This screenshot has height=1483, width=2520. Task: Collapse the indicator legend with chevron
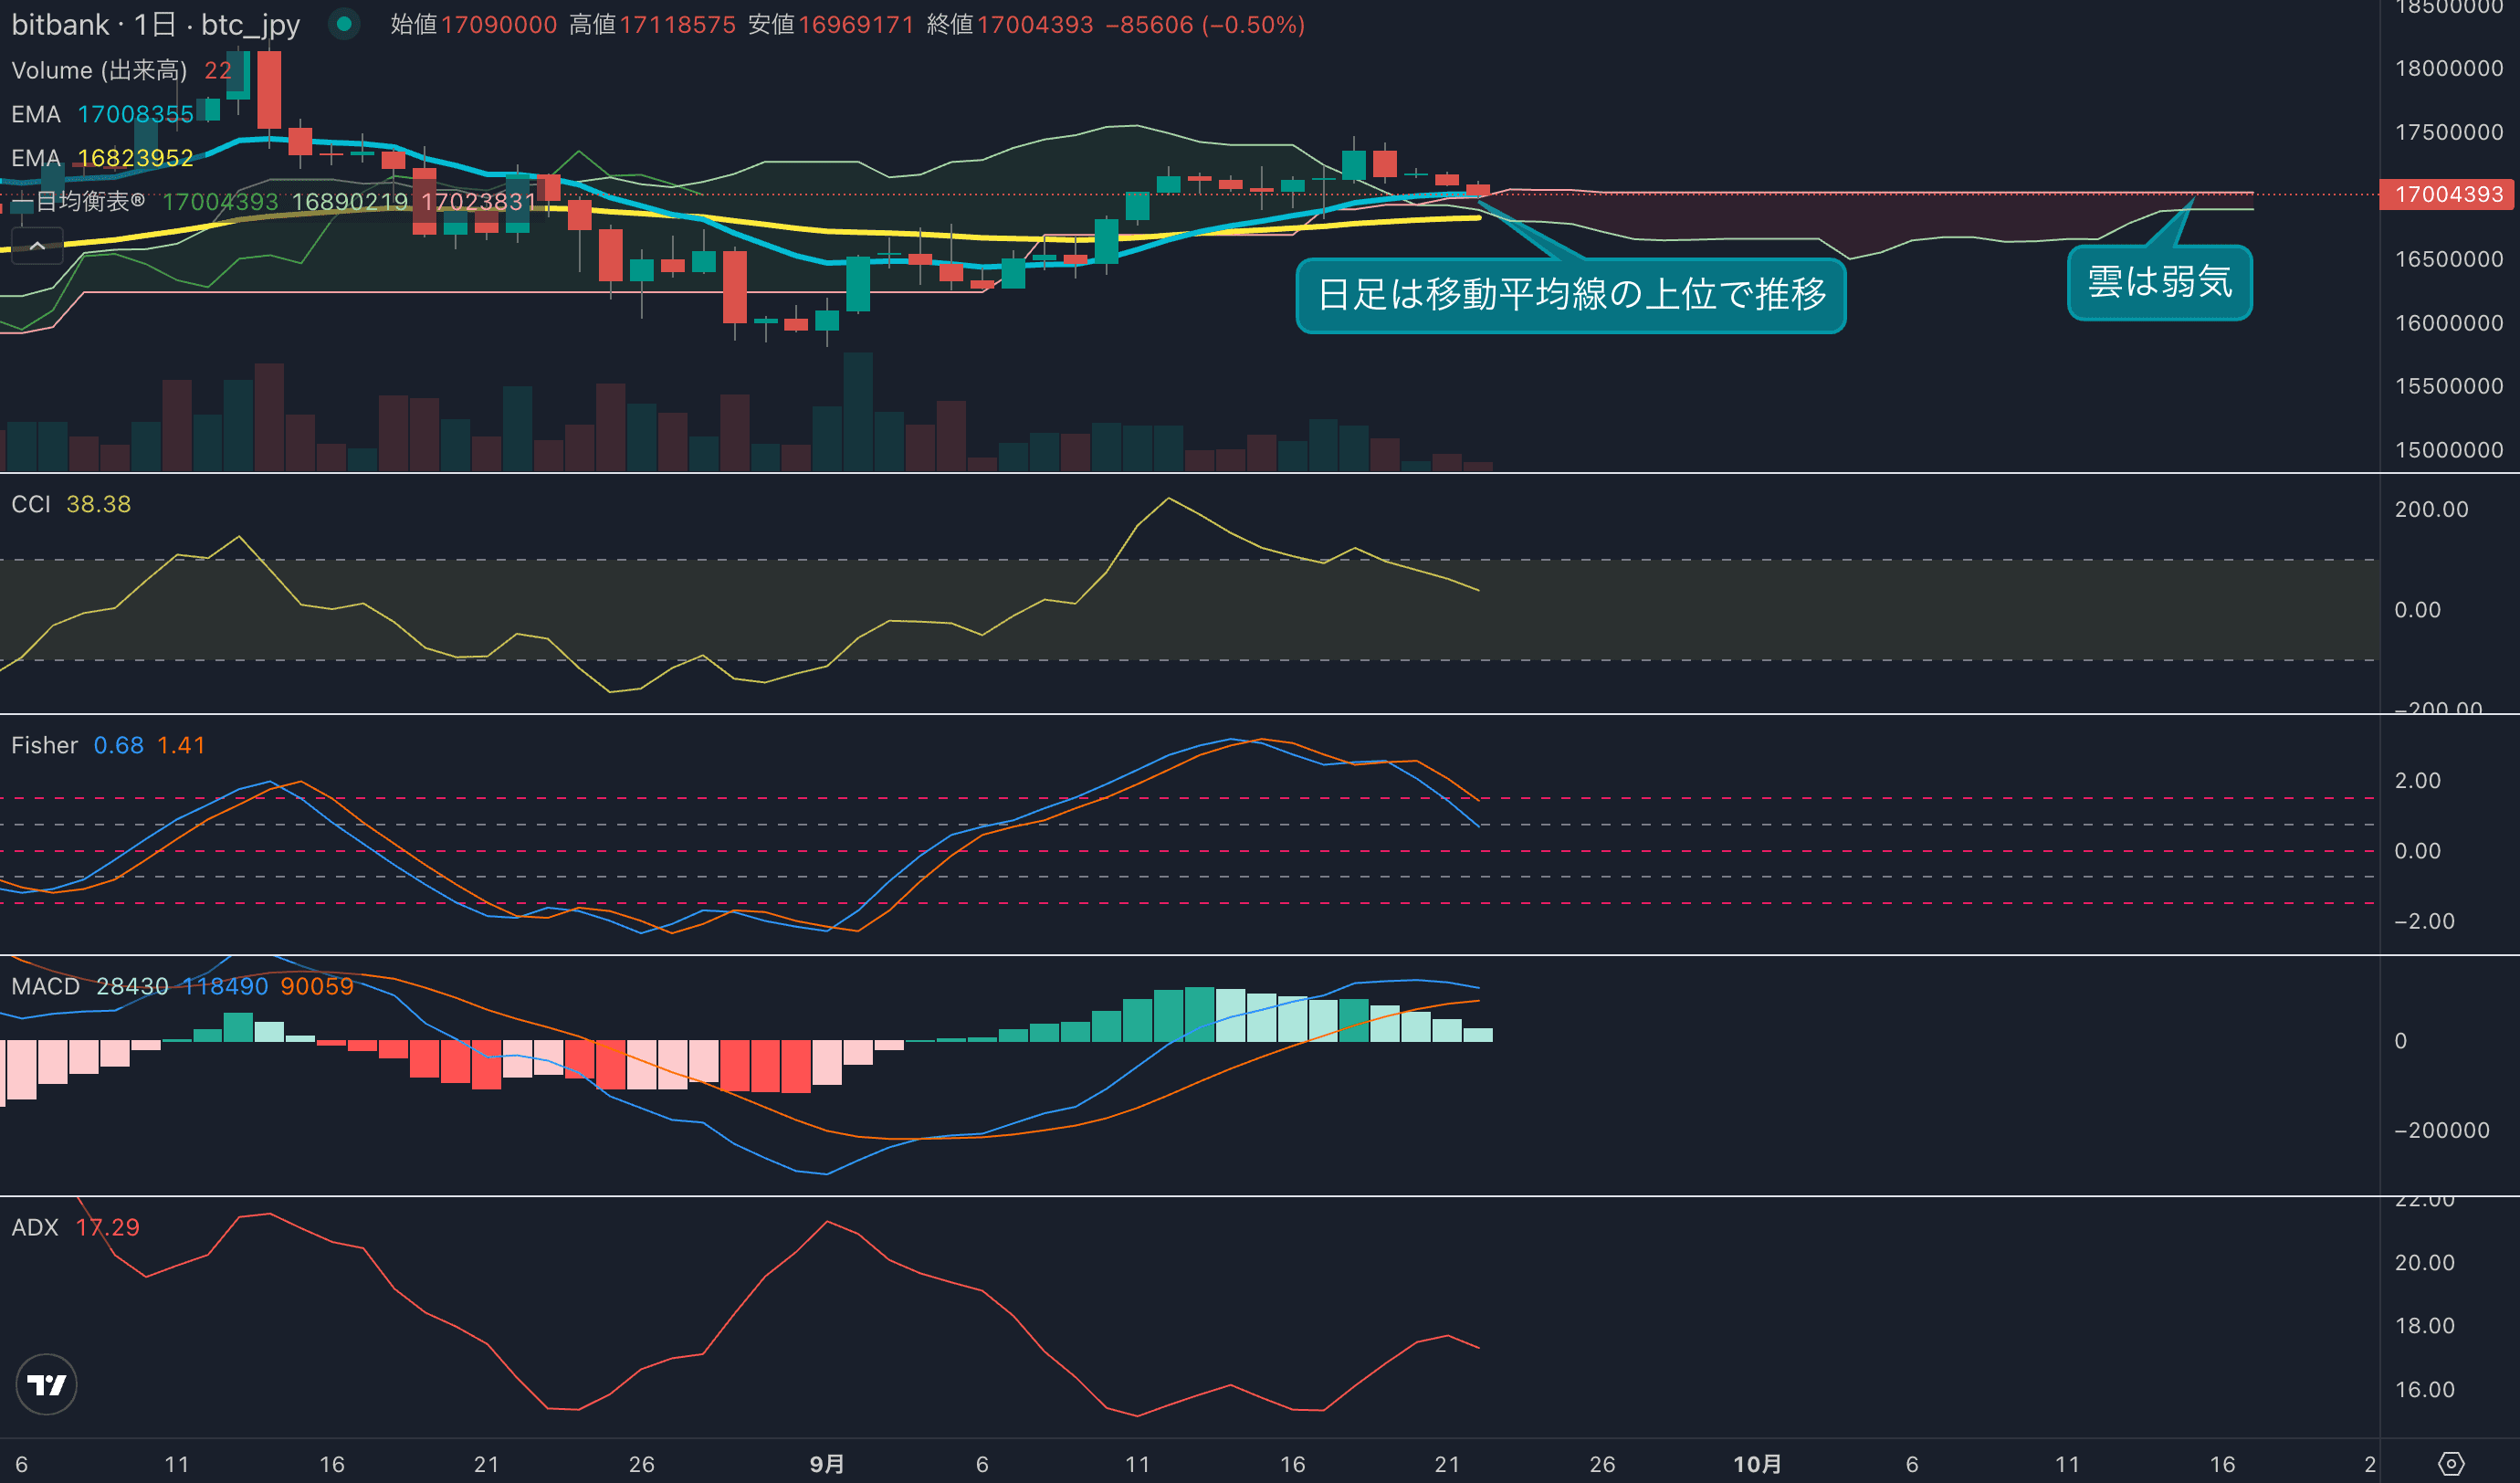(x=37, y=246)
